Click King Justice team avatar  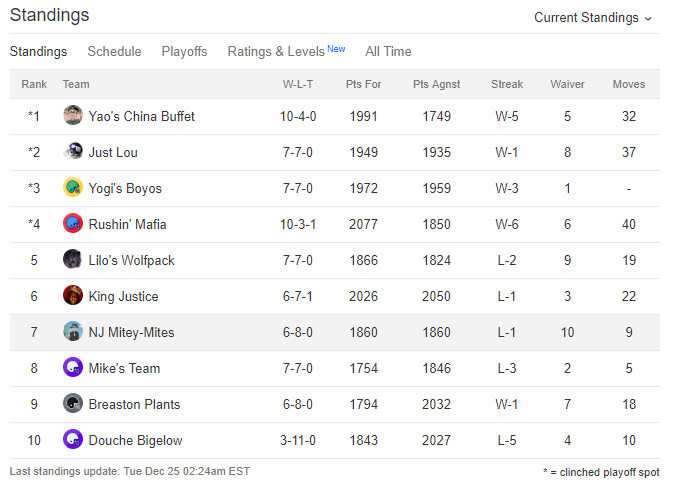pos(73,296)
